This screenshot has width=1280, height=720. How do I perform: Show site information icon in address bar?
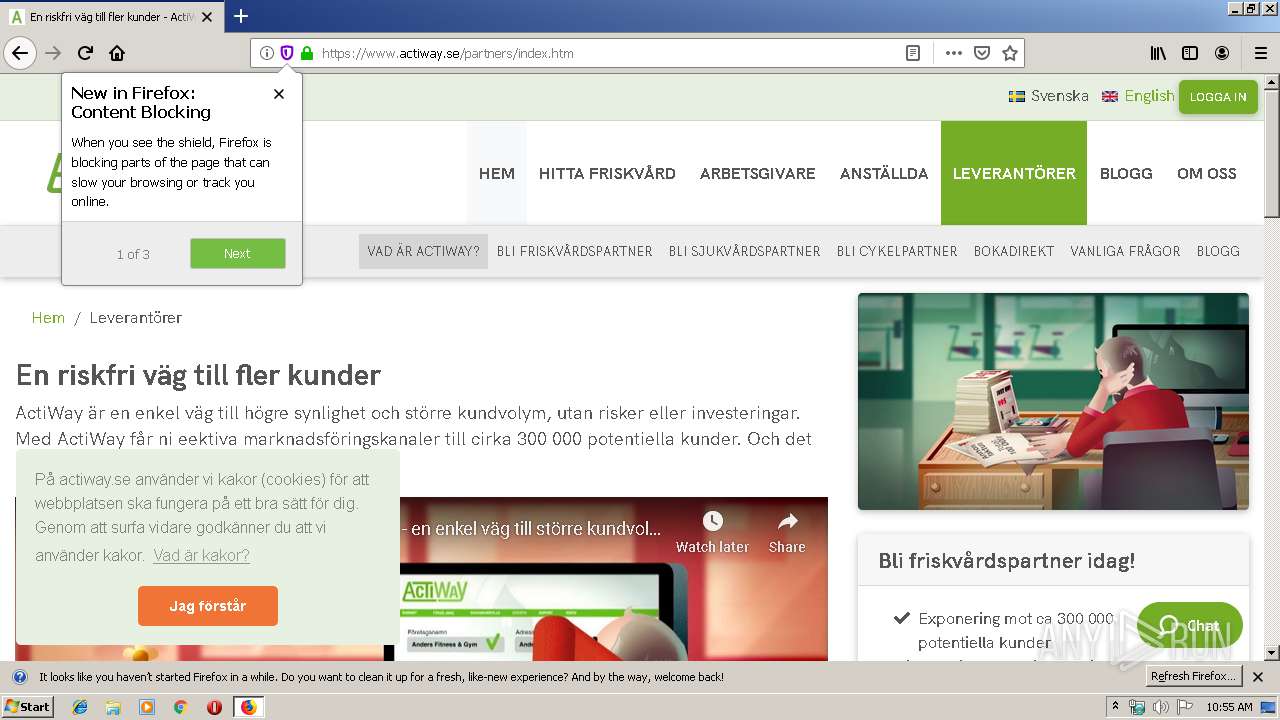pyautogui.click(x=267, y=53)
